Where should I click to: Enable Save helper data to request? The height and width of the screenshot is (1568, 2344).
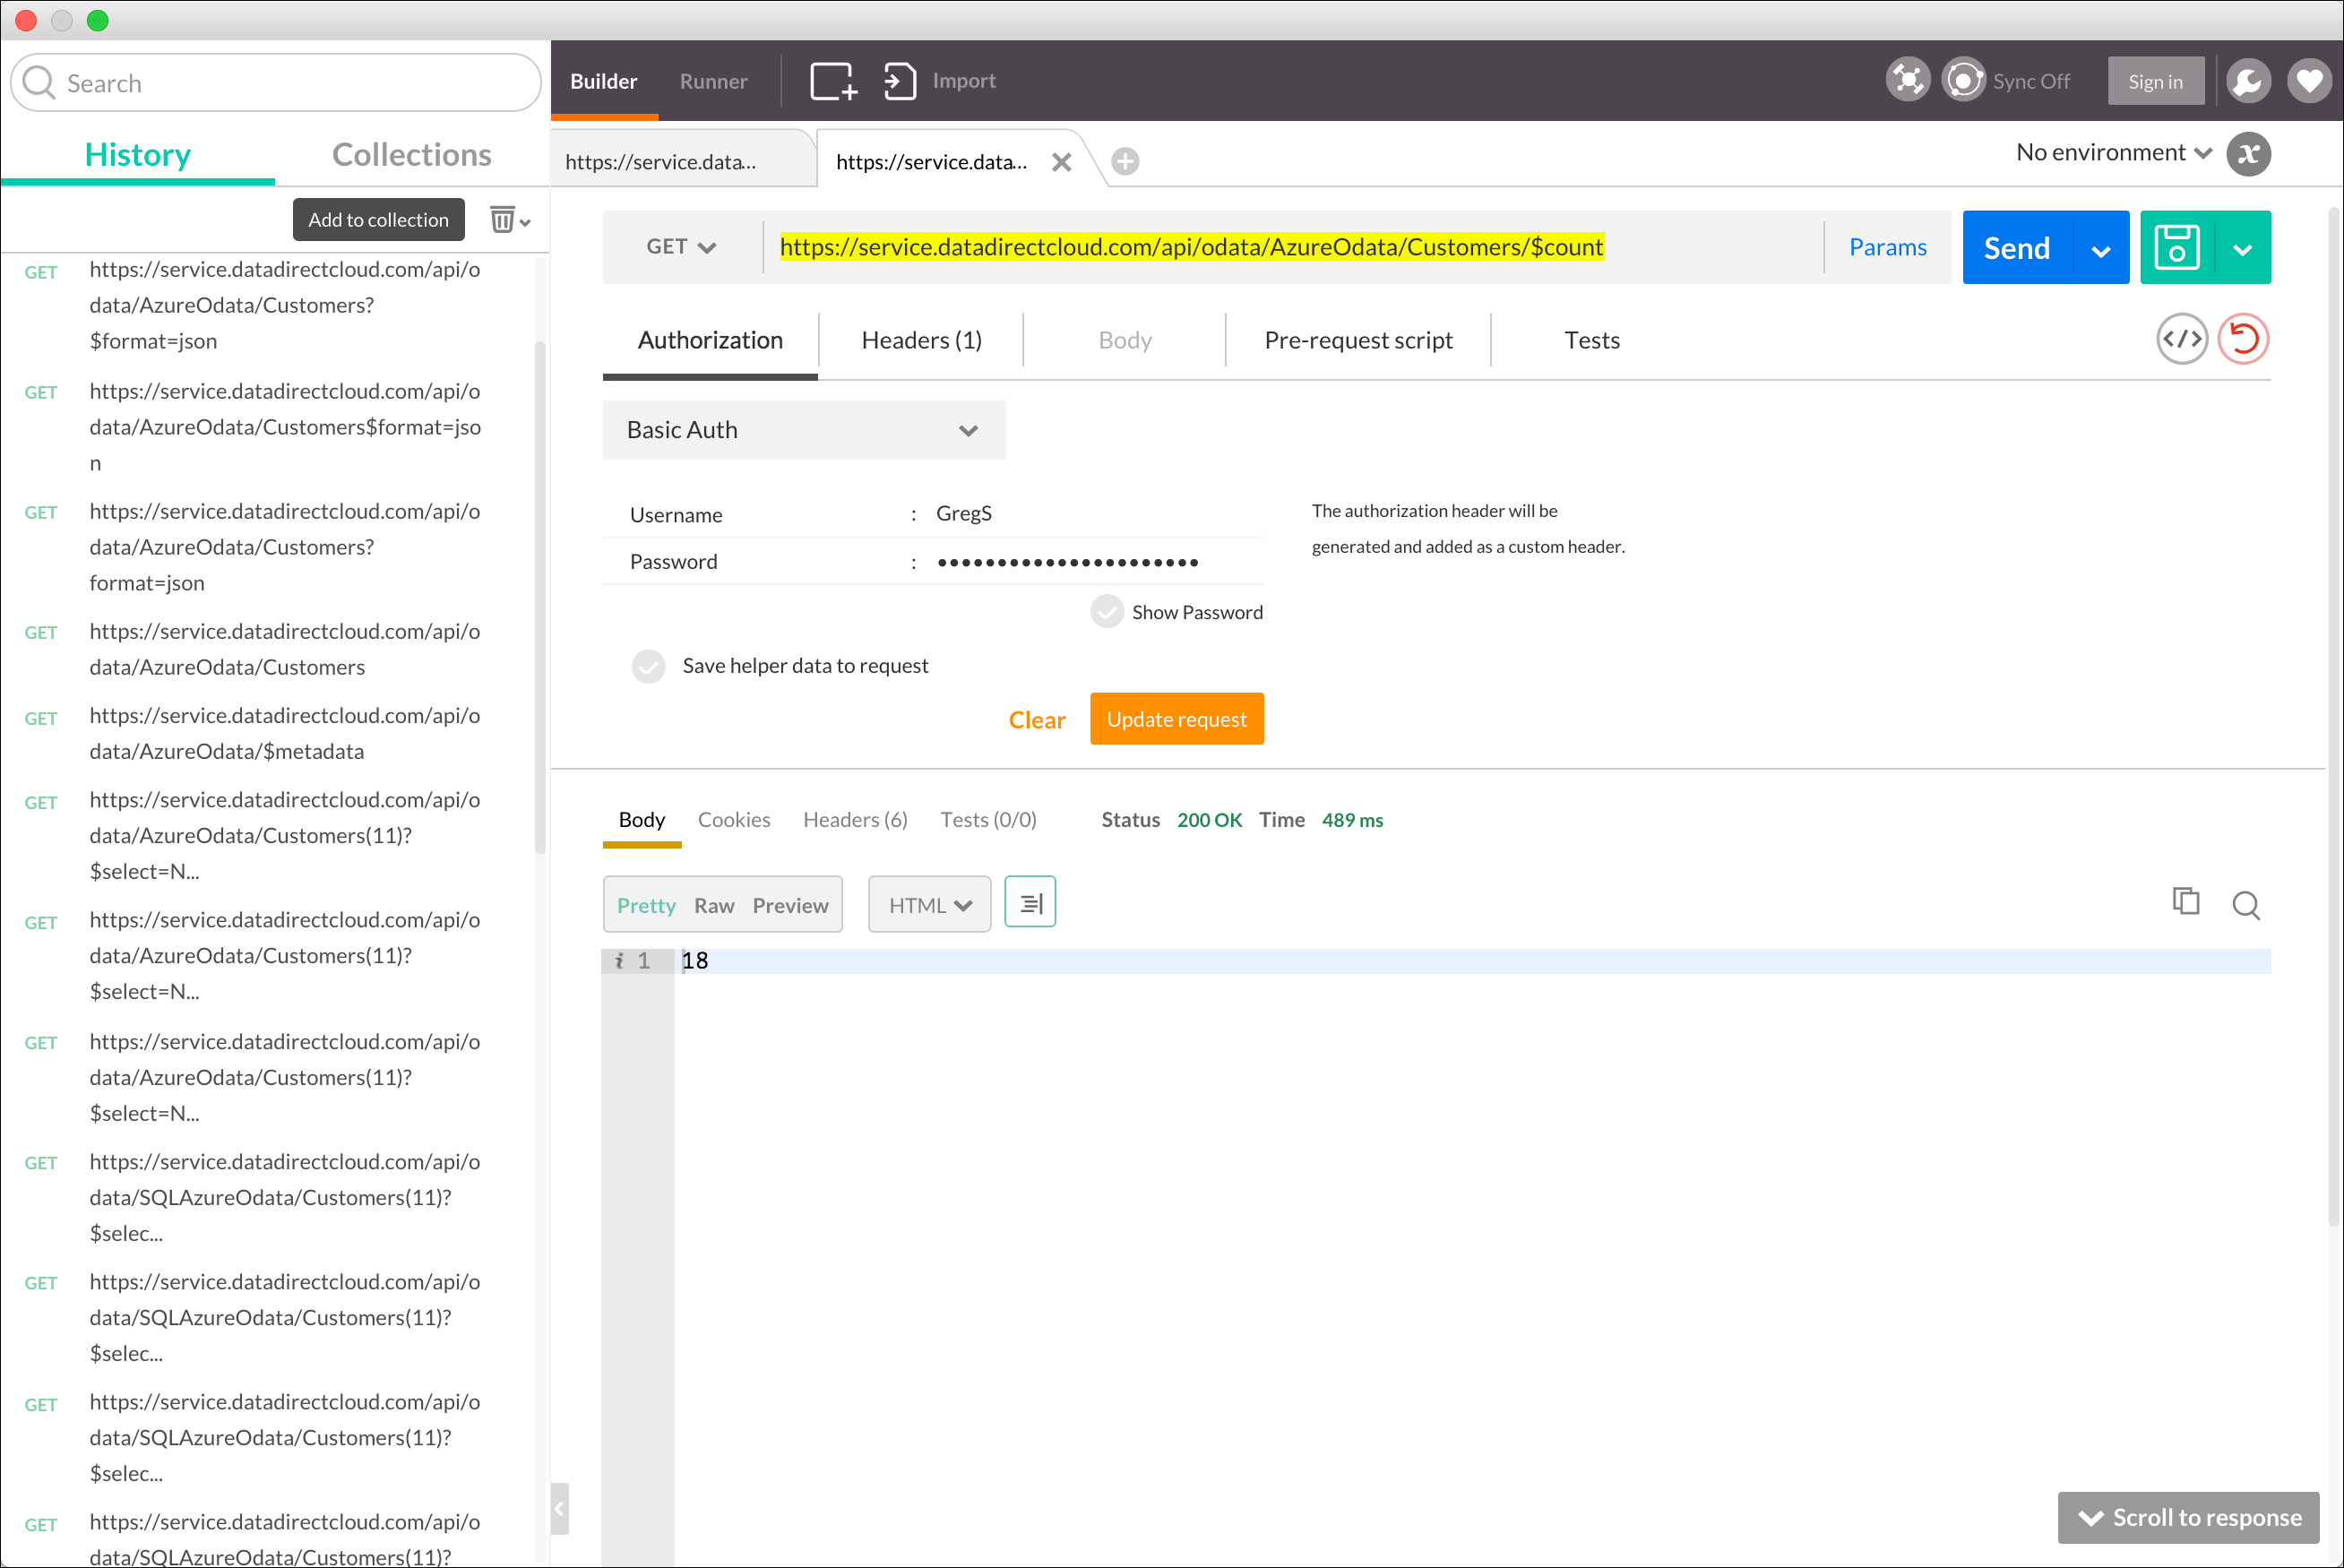[649, 666]
